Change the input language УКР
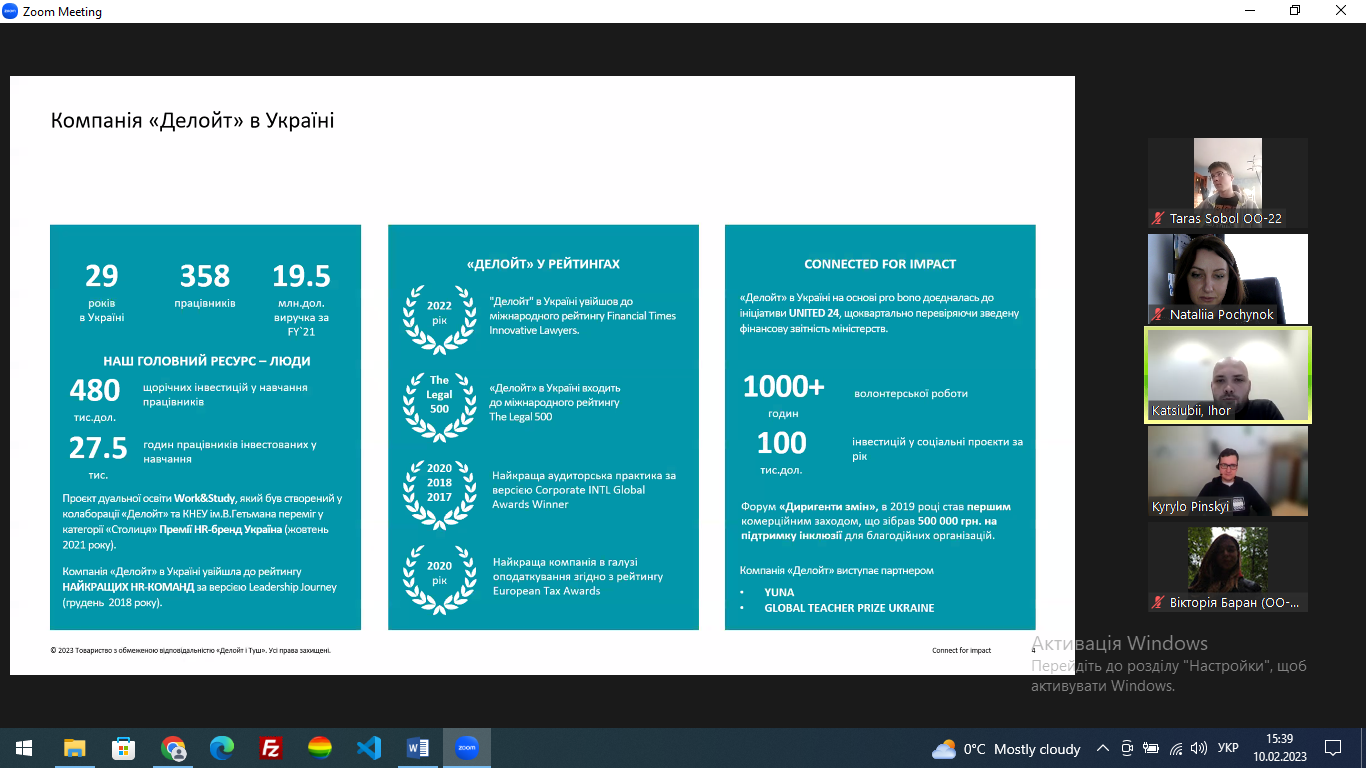The height and width of the screenshot is (768, 1366). [1228, 748]
